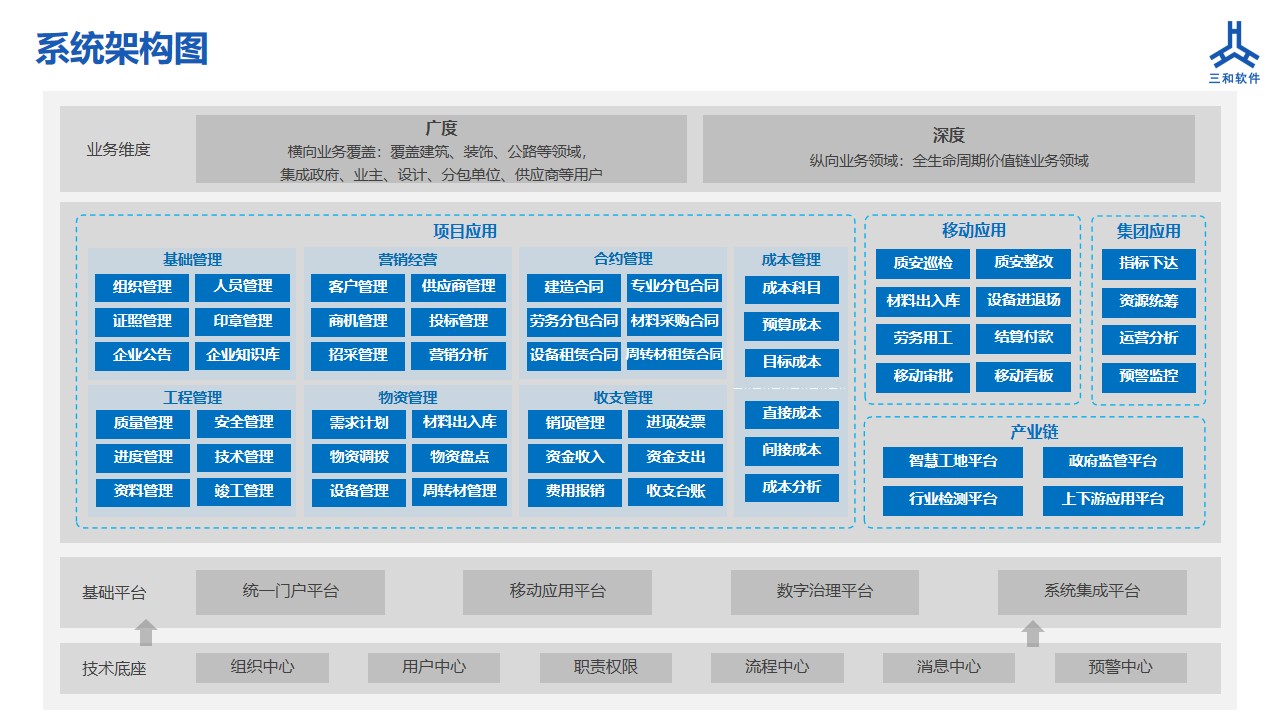The image size is (1280, 720).
Task: Select the 组织管理 module box
Action: coord(142,287)
